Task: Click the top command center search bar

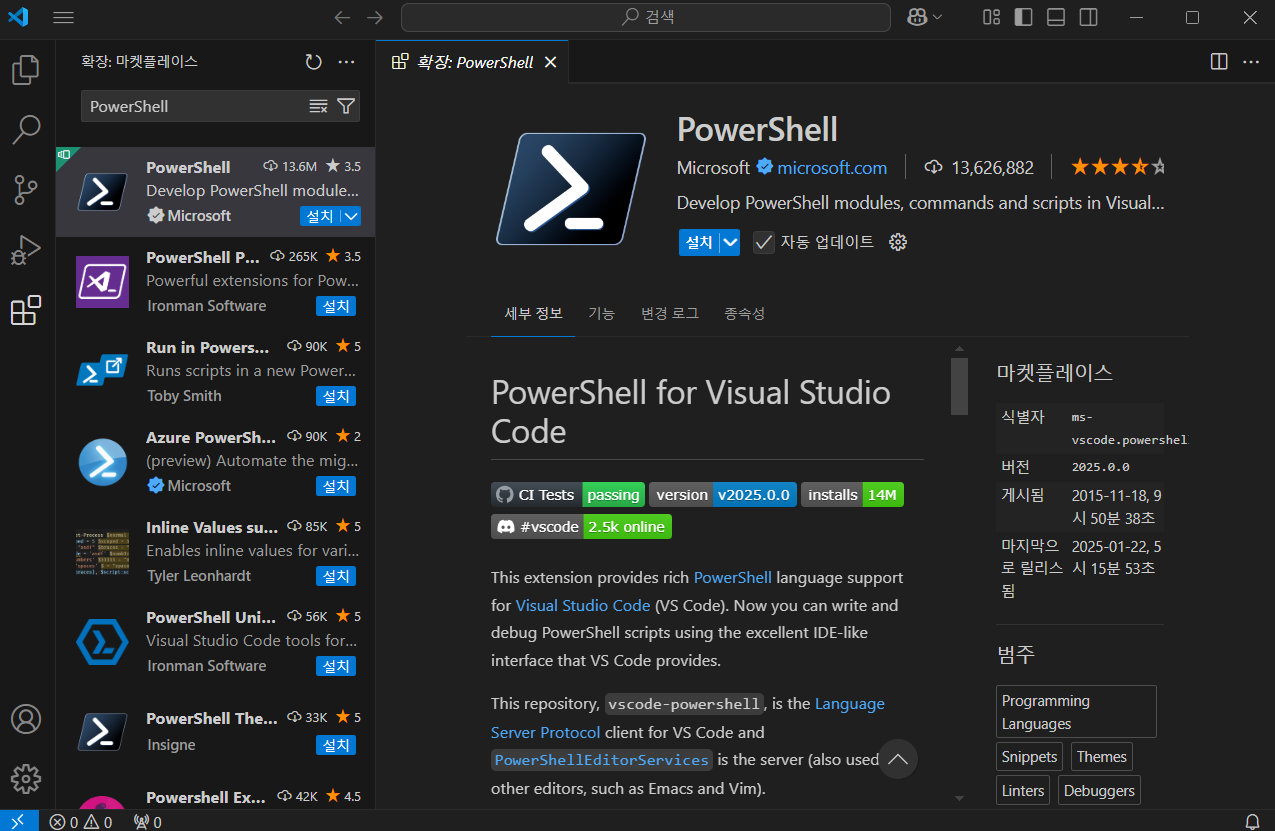Action: click(x=646, y=17)
